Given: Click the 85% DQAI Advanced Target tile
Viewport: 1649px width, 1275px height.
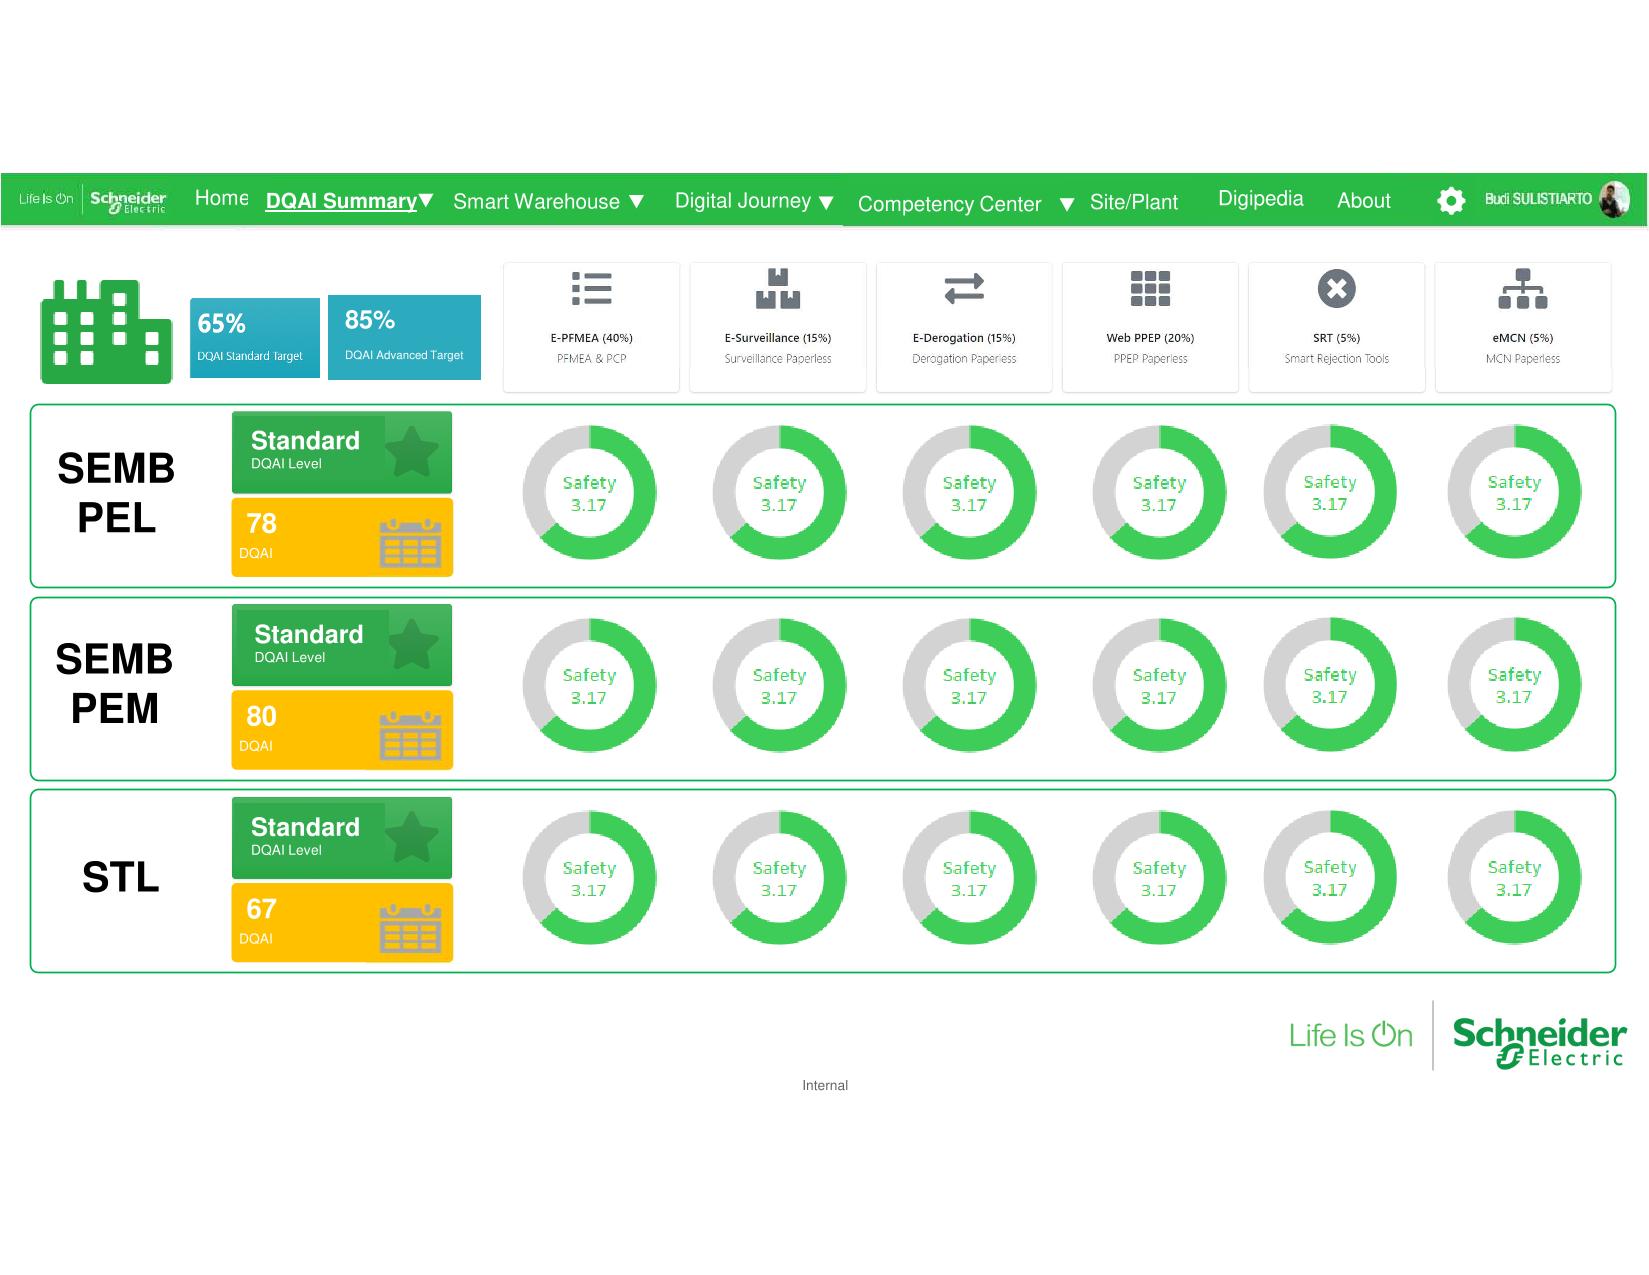Looking at the screenshot, I should coord(404,337).
